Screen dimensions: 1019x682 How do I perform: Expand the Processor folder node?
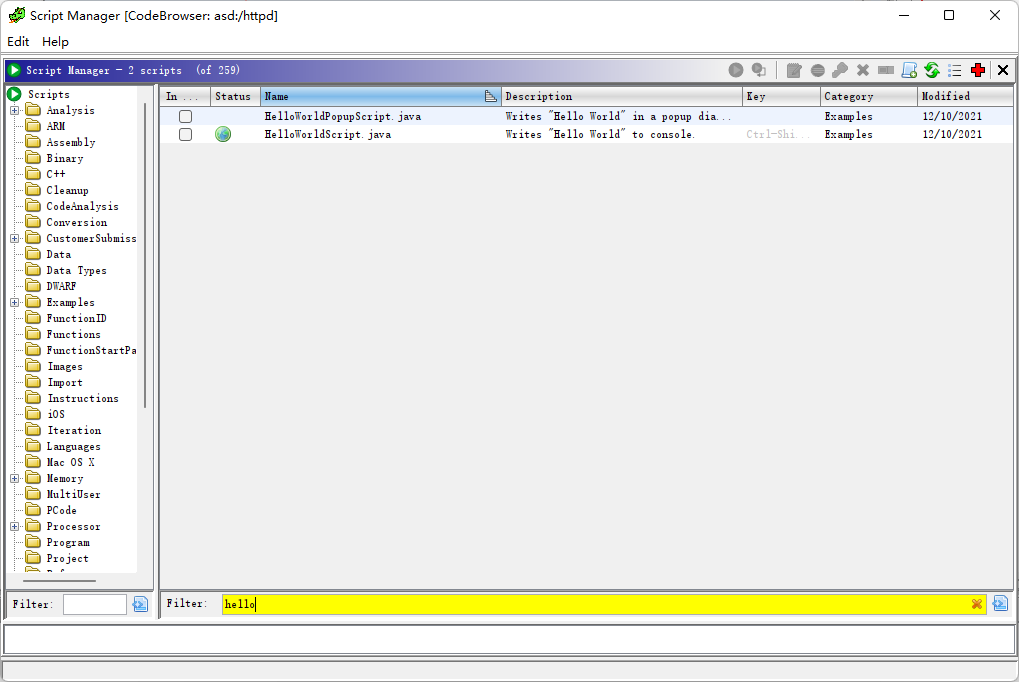[14, 527]
